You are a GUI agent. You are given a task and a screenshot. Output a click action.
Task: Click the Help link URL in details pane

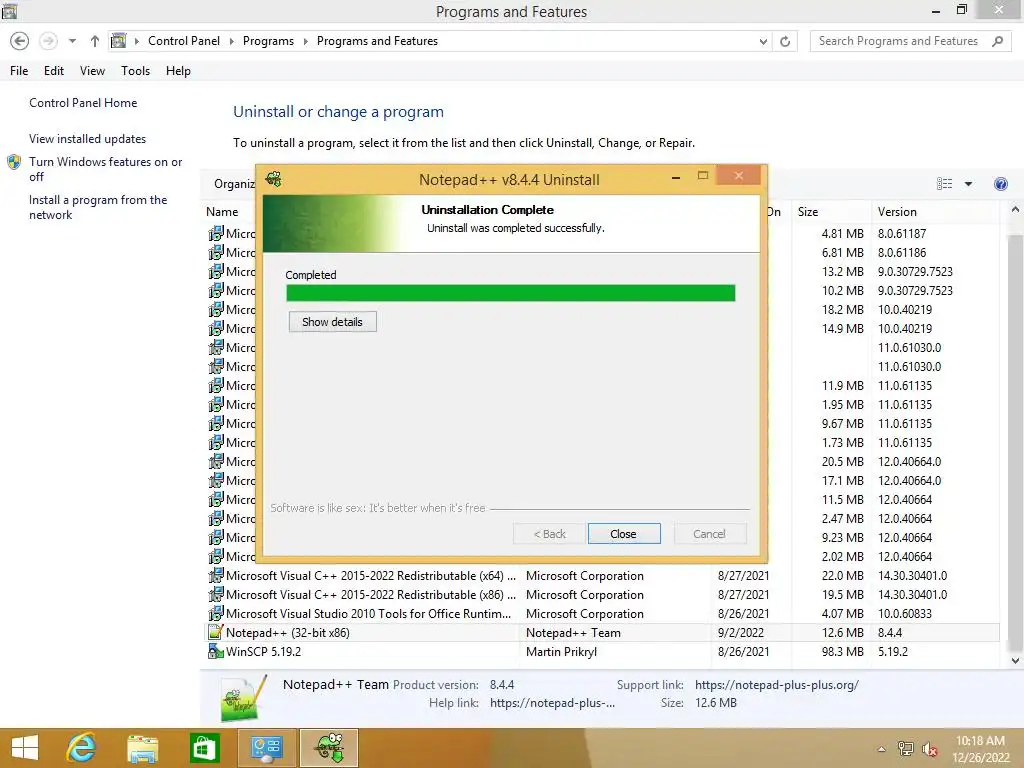pos(552,703)
